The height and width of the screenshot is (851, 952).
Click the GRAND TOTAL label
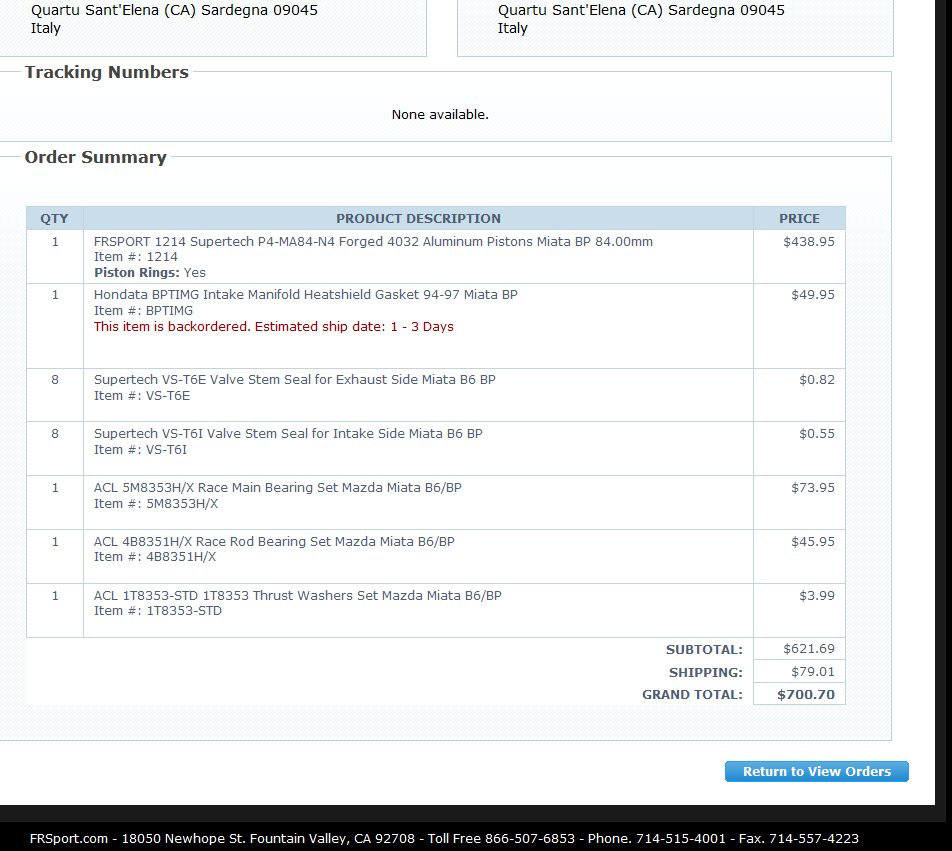[692, 694]
